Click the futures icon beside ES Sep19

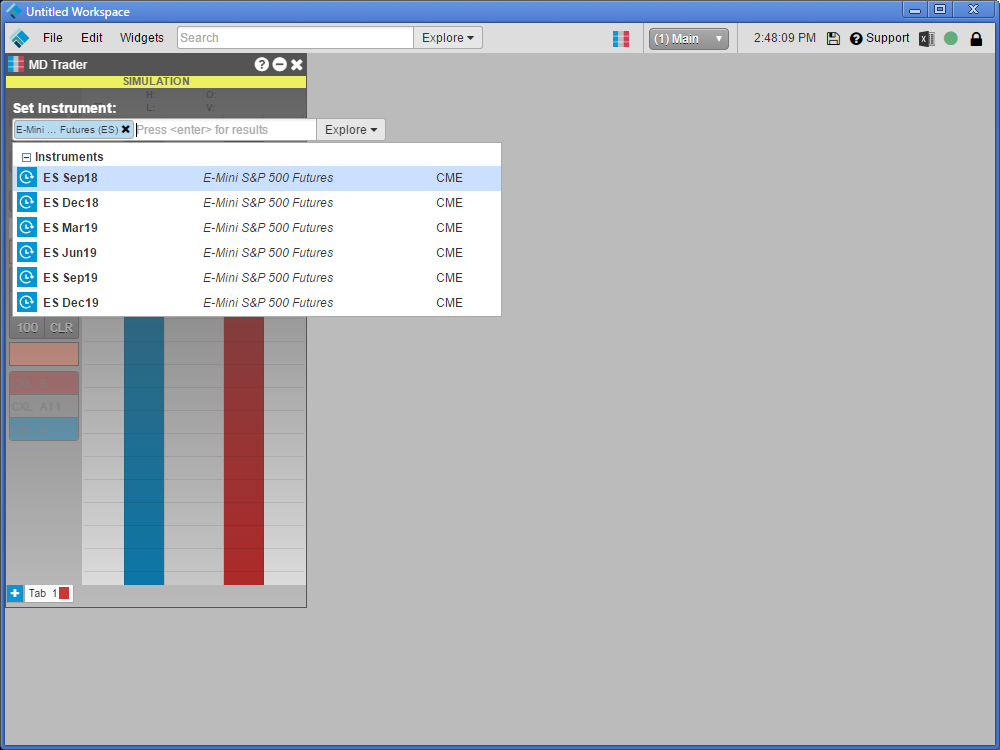27,277
